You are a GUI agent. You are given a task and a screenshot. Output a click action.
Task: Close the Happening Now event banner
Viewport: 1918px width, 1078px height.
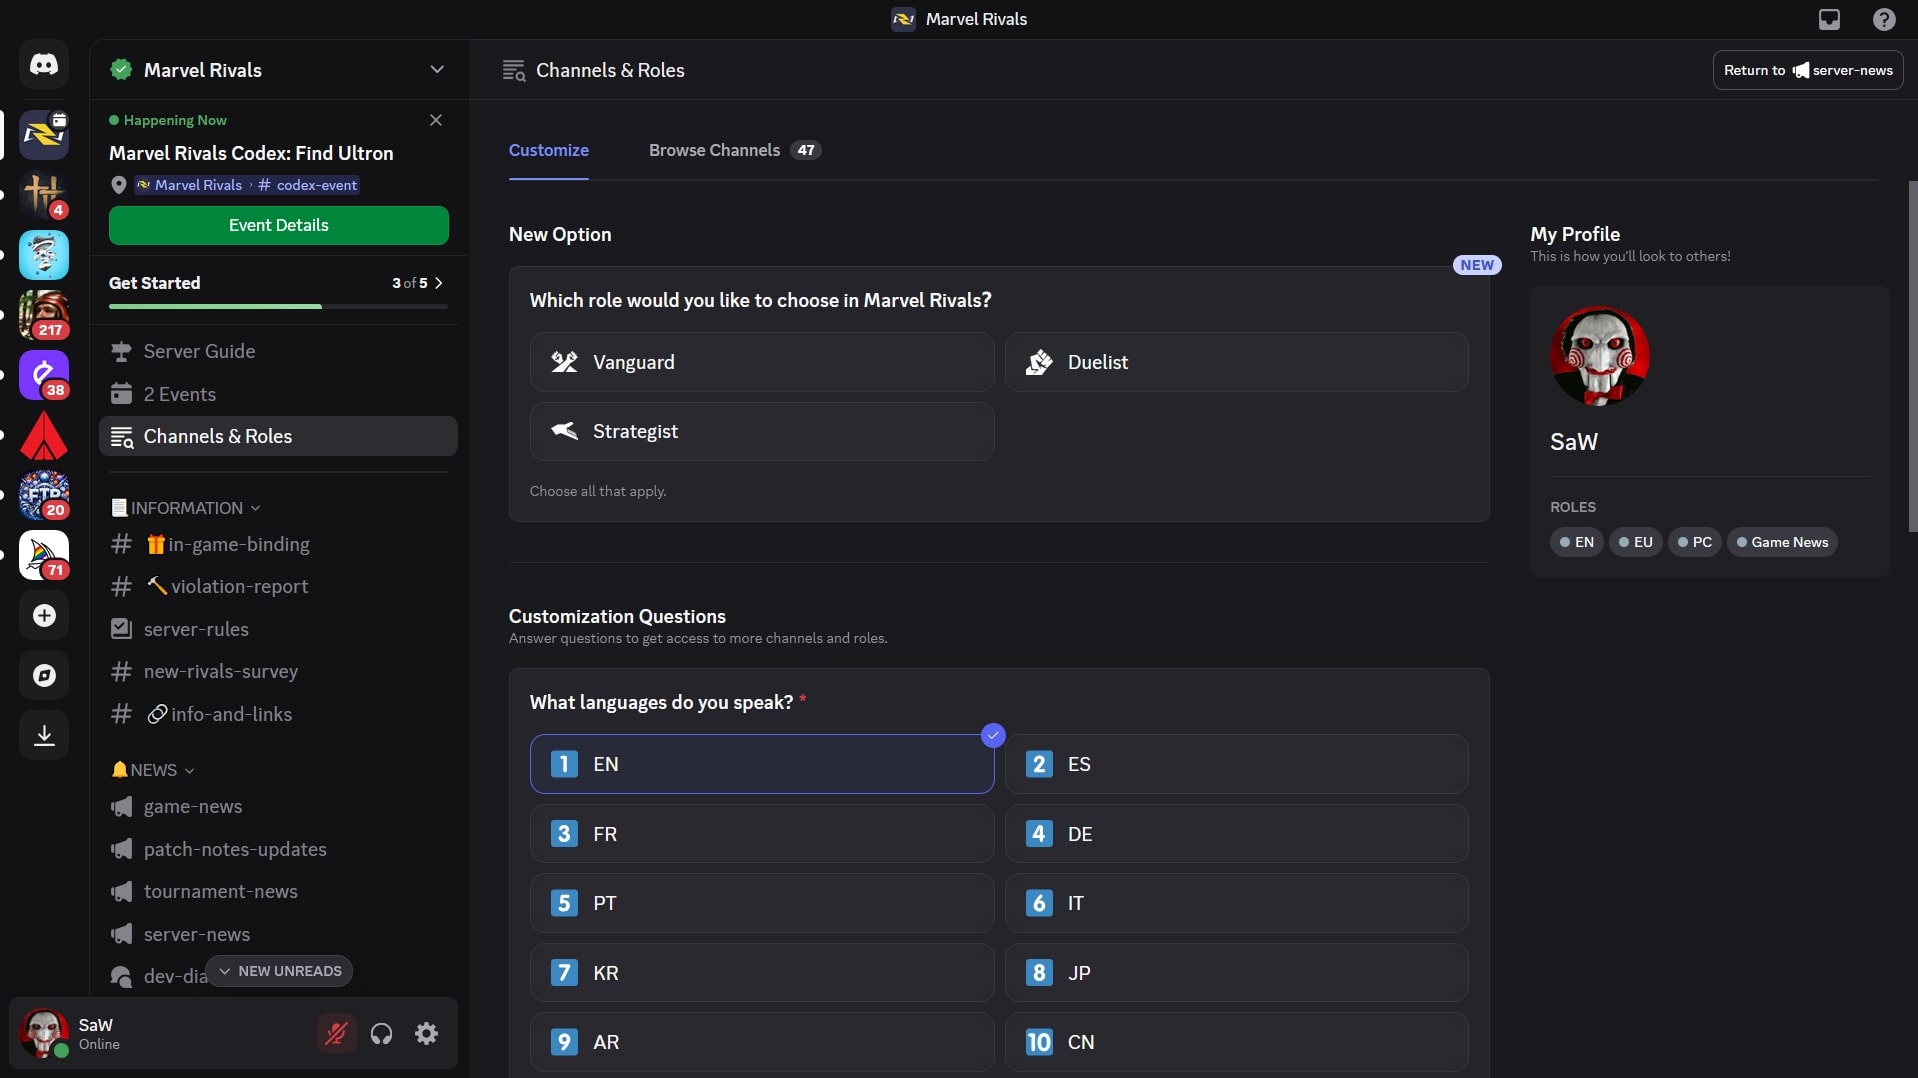pos(436,120)
